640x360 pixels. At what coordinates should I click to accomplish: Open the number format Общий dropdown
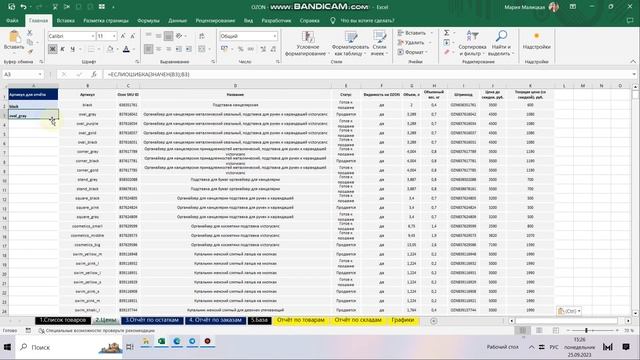point(275,36)
